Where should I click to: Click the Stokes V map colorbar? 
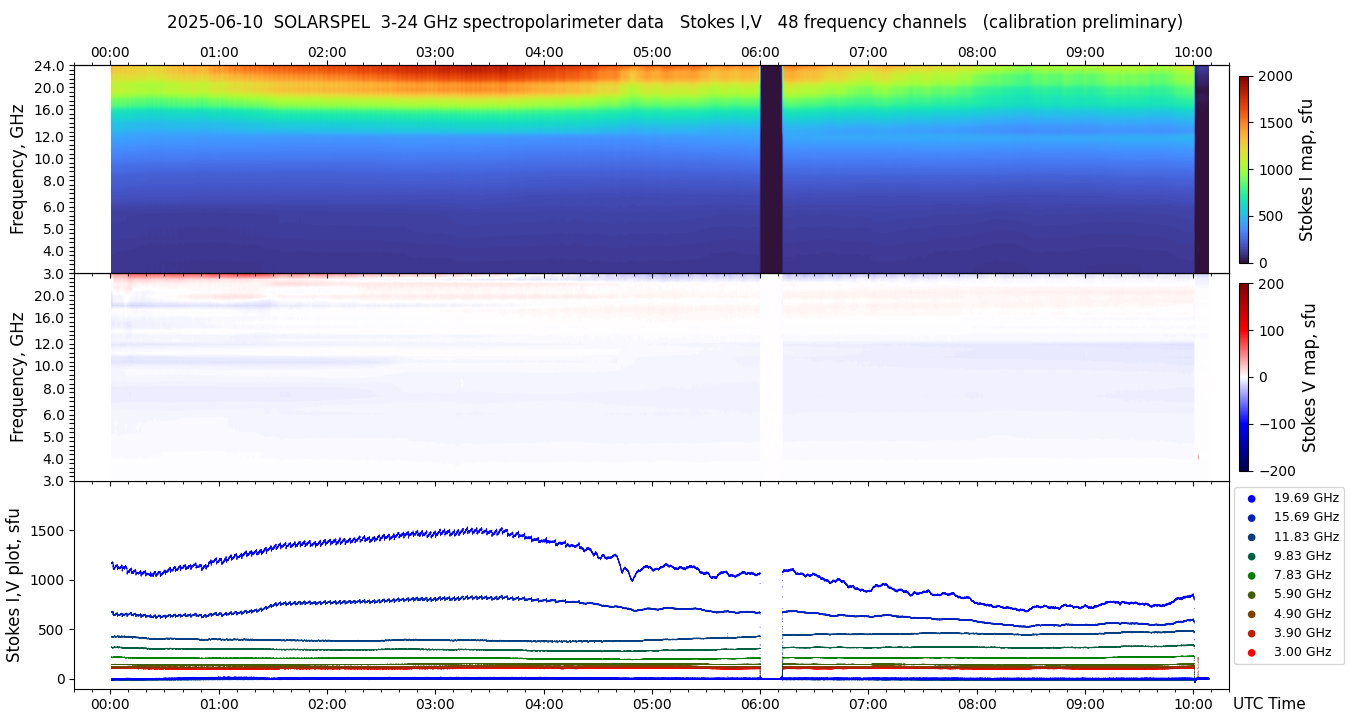1244,377
